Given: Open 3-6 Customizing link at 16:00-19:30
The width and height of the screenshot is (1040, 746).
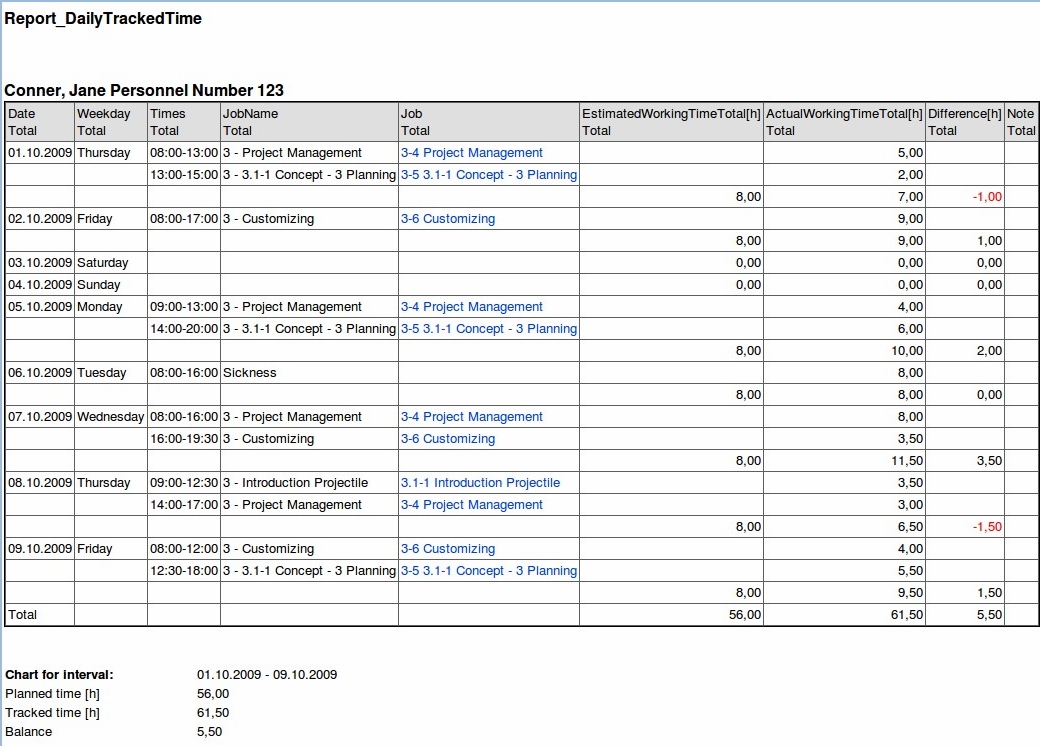Looking at the screenshot, I should [x=447, y=439].
